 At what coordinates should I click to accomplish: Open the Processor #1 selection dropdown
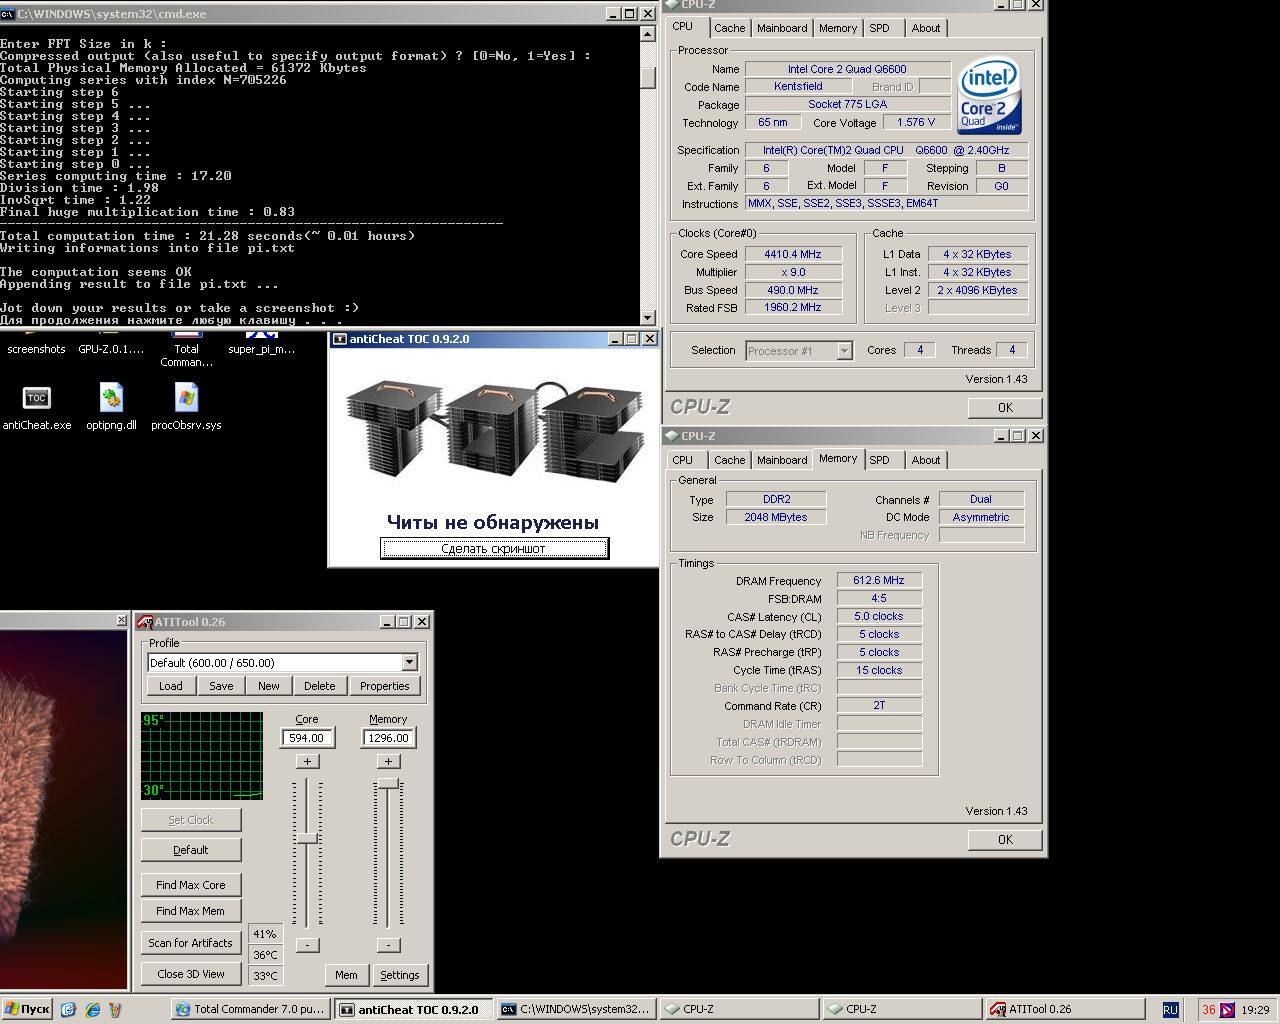click(844, 351)
